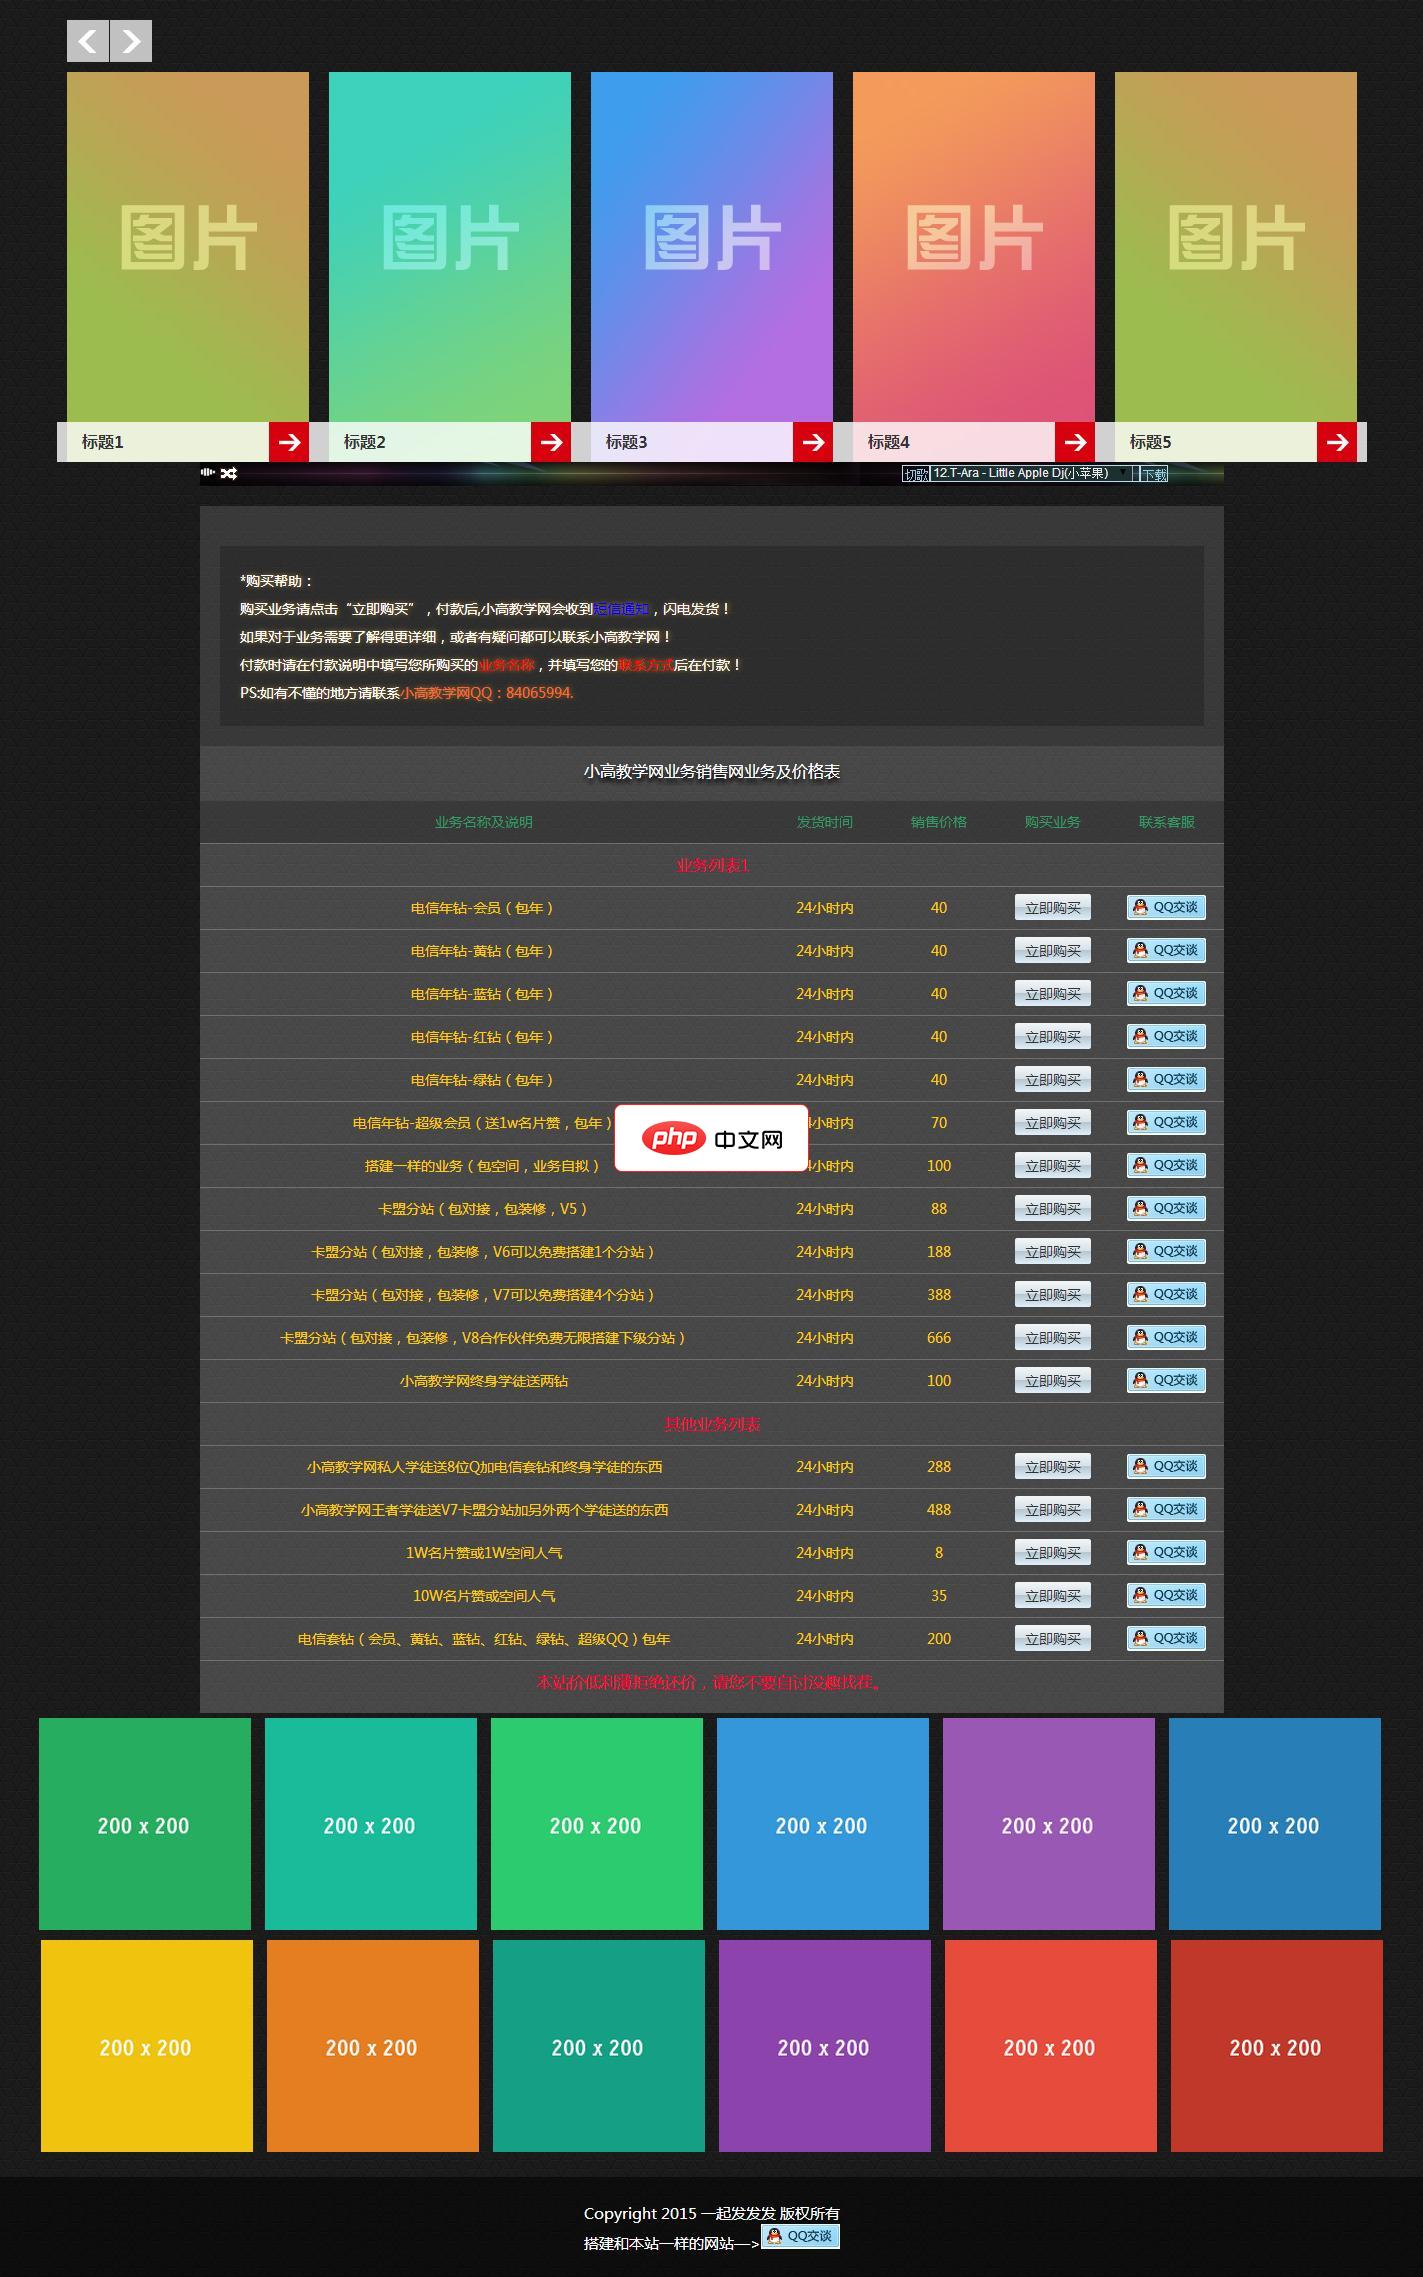The width and height of the screenshot is (1423, 2277).
Task: Open QQ交谈 chat in the page footer
Action: 800,2236
